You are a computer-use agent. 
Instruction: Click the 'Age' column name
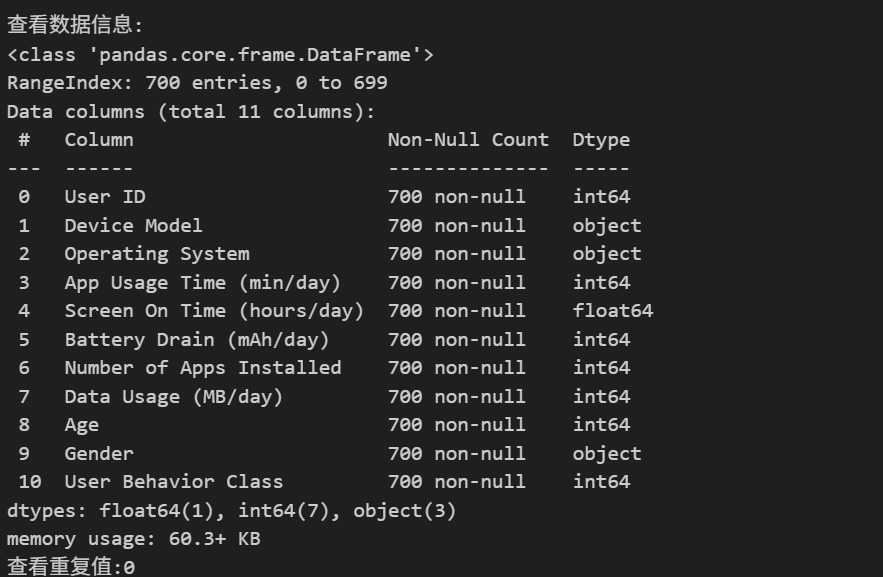(82, 426)
